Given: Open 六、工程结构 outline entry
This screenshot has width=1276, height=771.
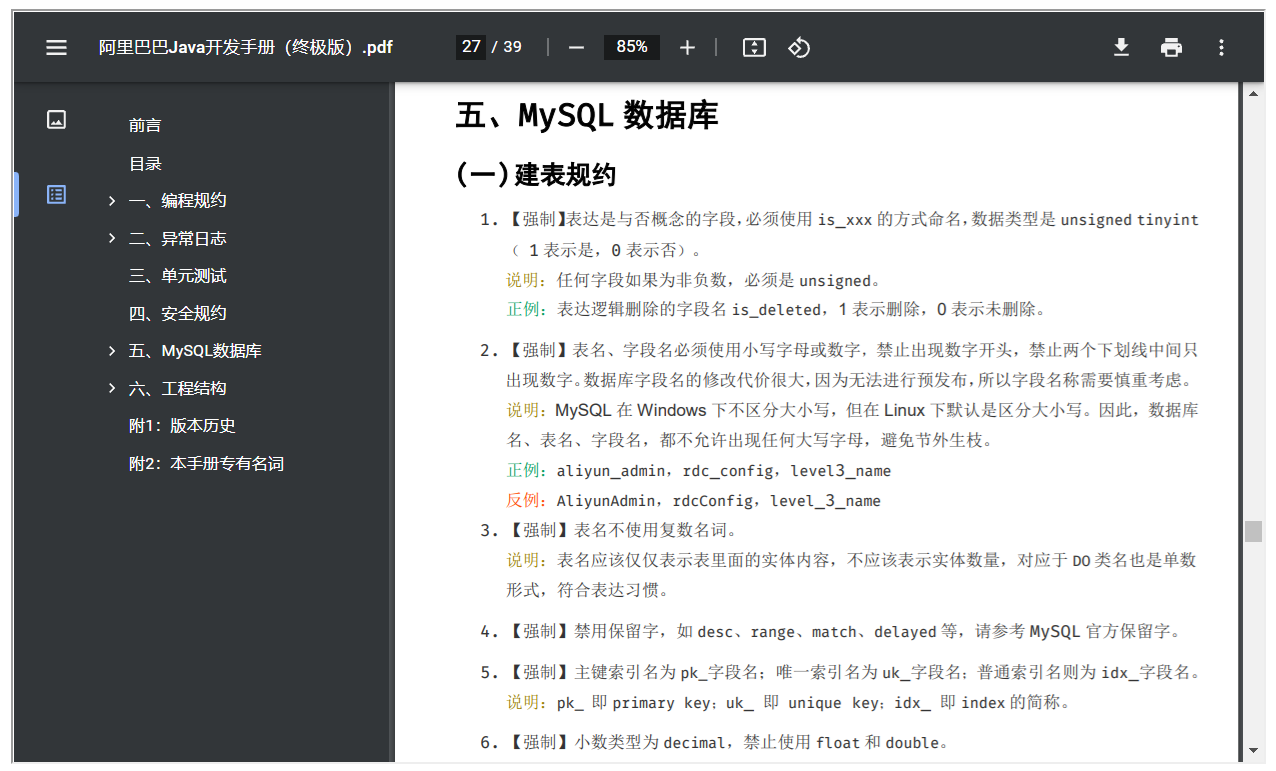Looking at the screenshot, I should click(x=177, y=388).
